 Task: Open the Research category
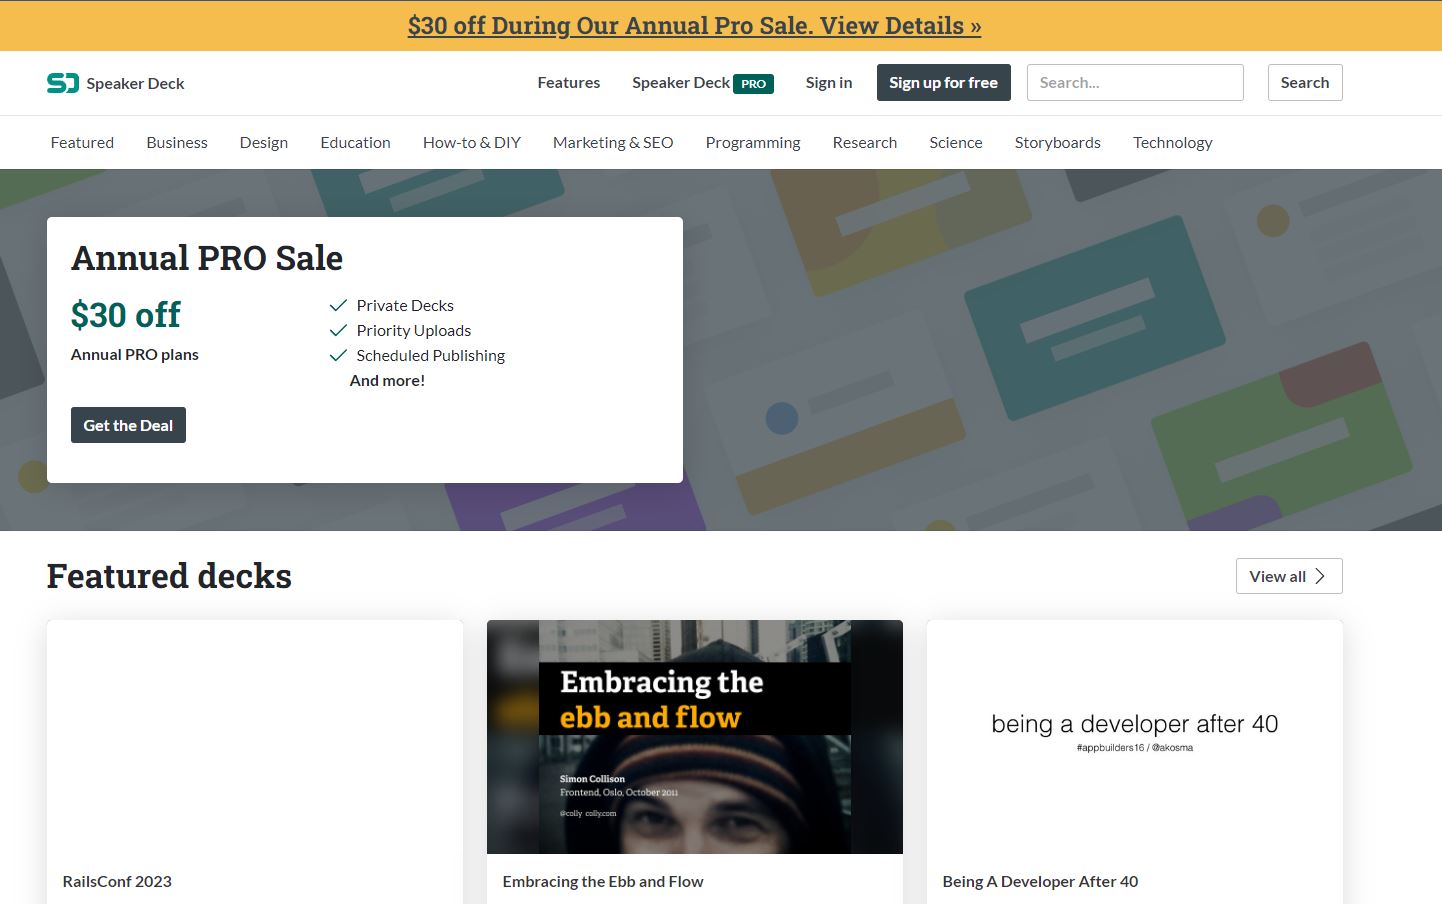coord(865,143)
